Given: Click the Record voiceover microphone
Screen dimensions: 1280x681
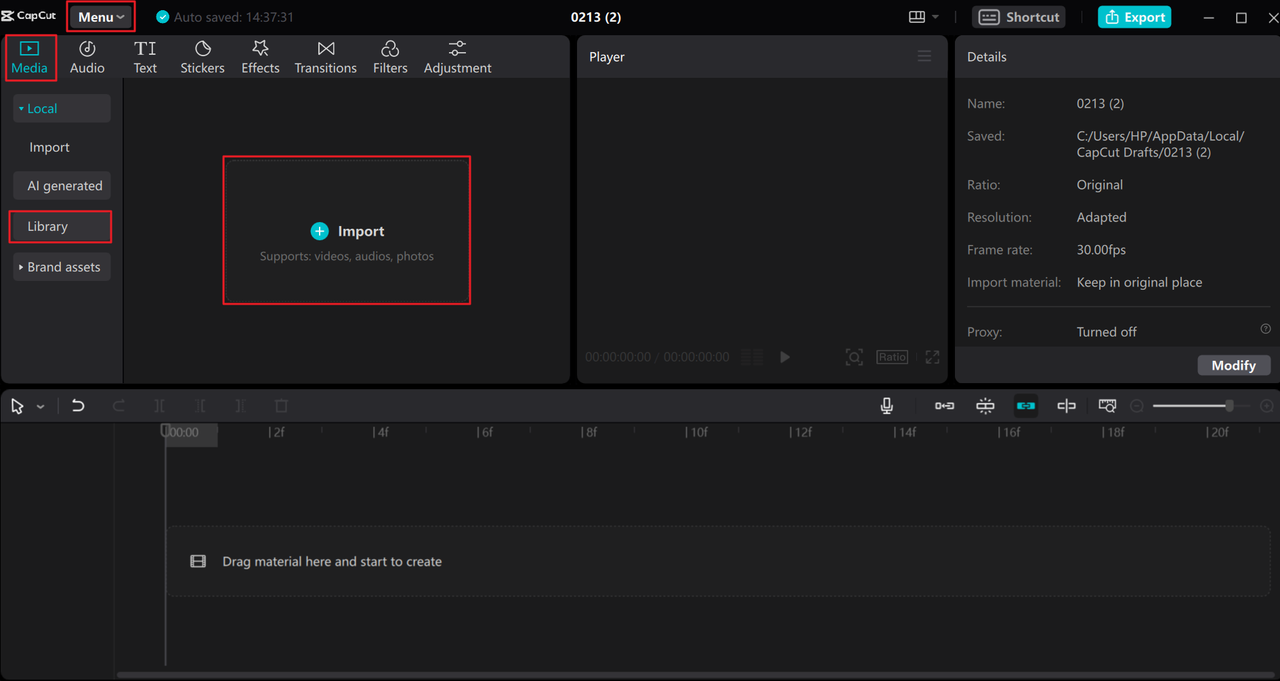Looking at the screenshot, I should [x=886, y=406].
